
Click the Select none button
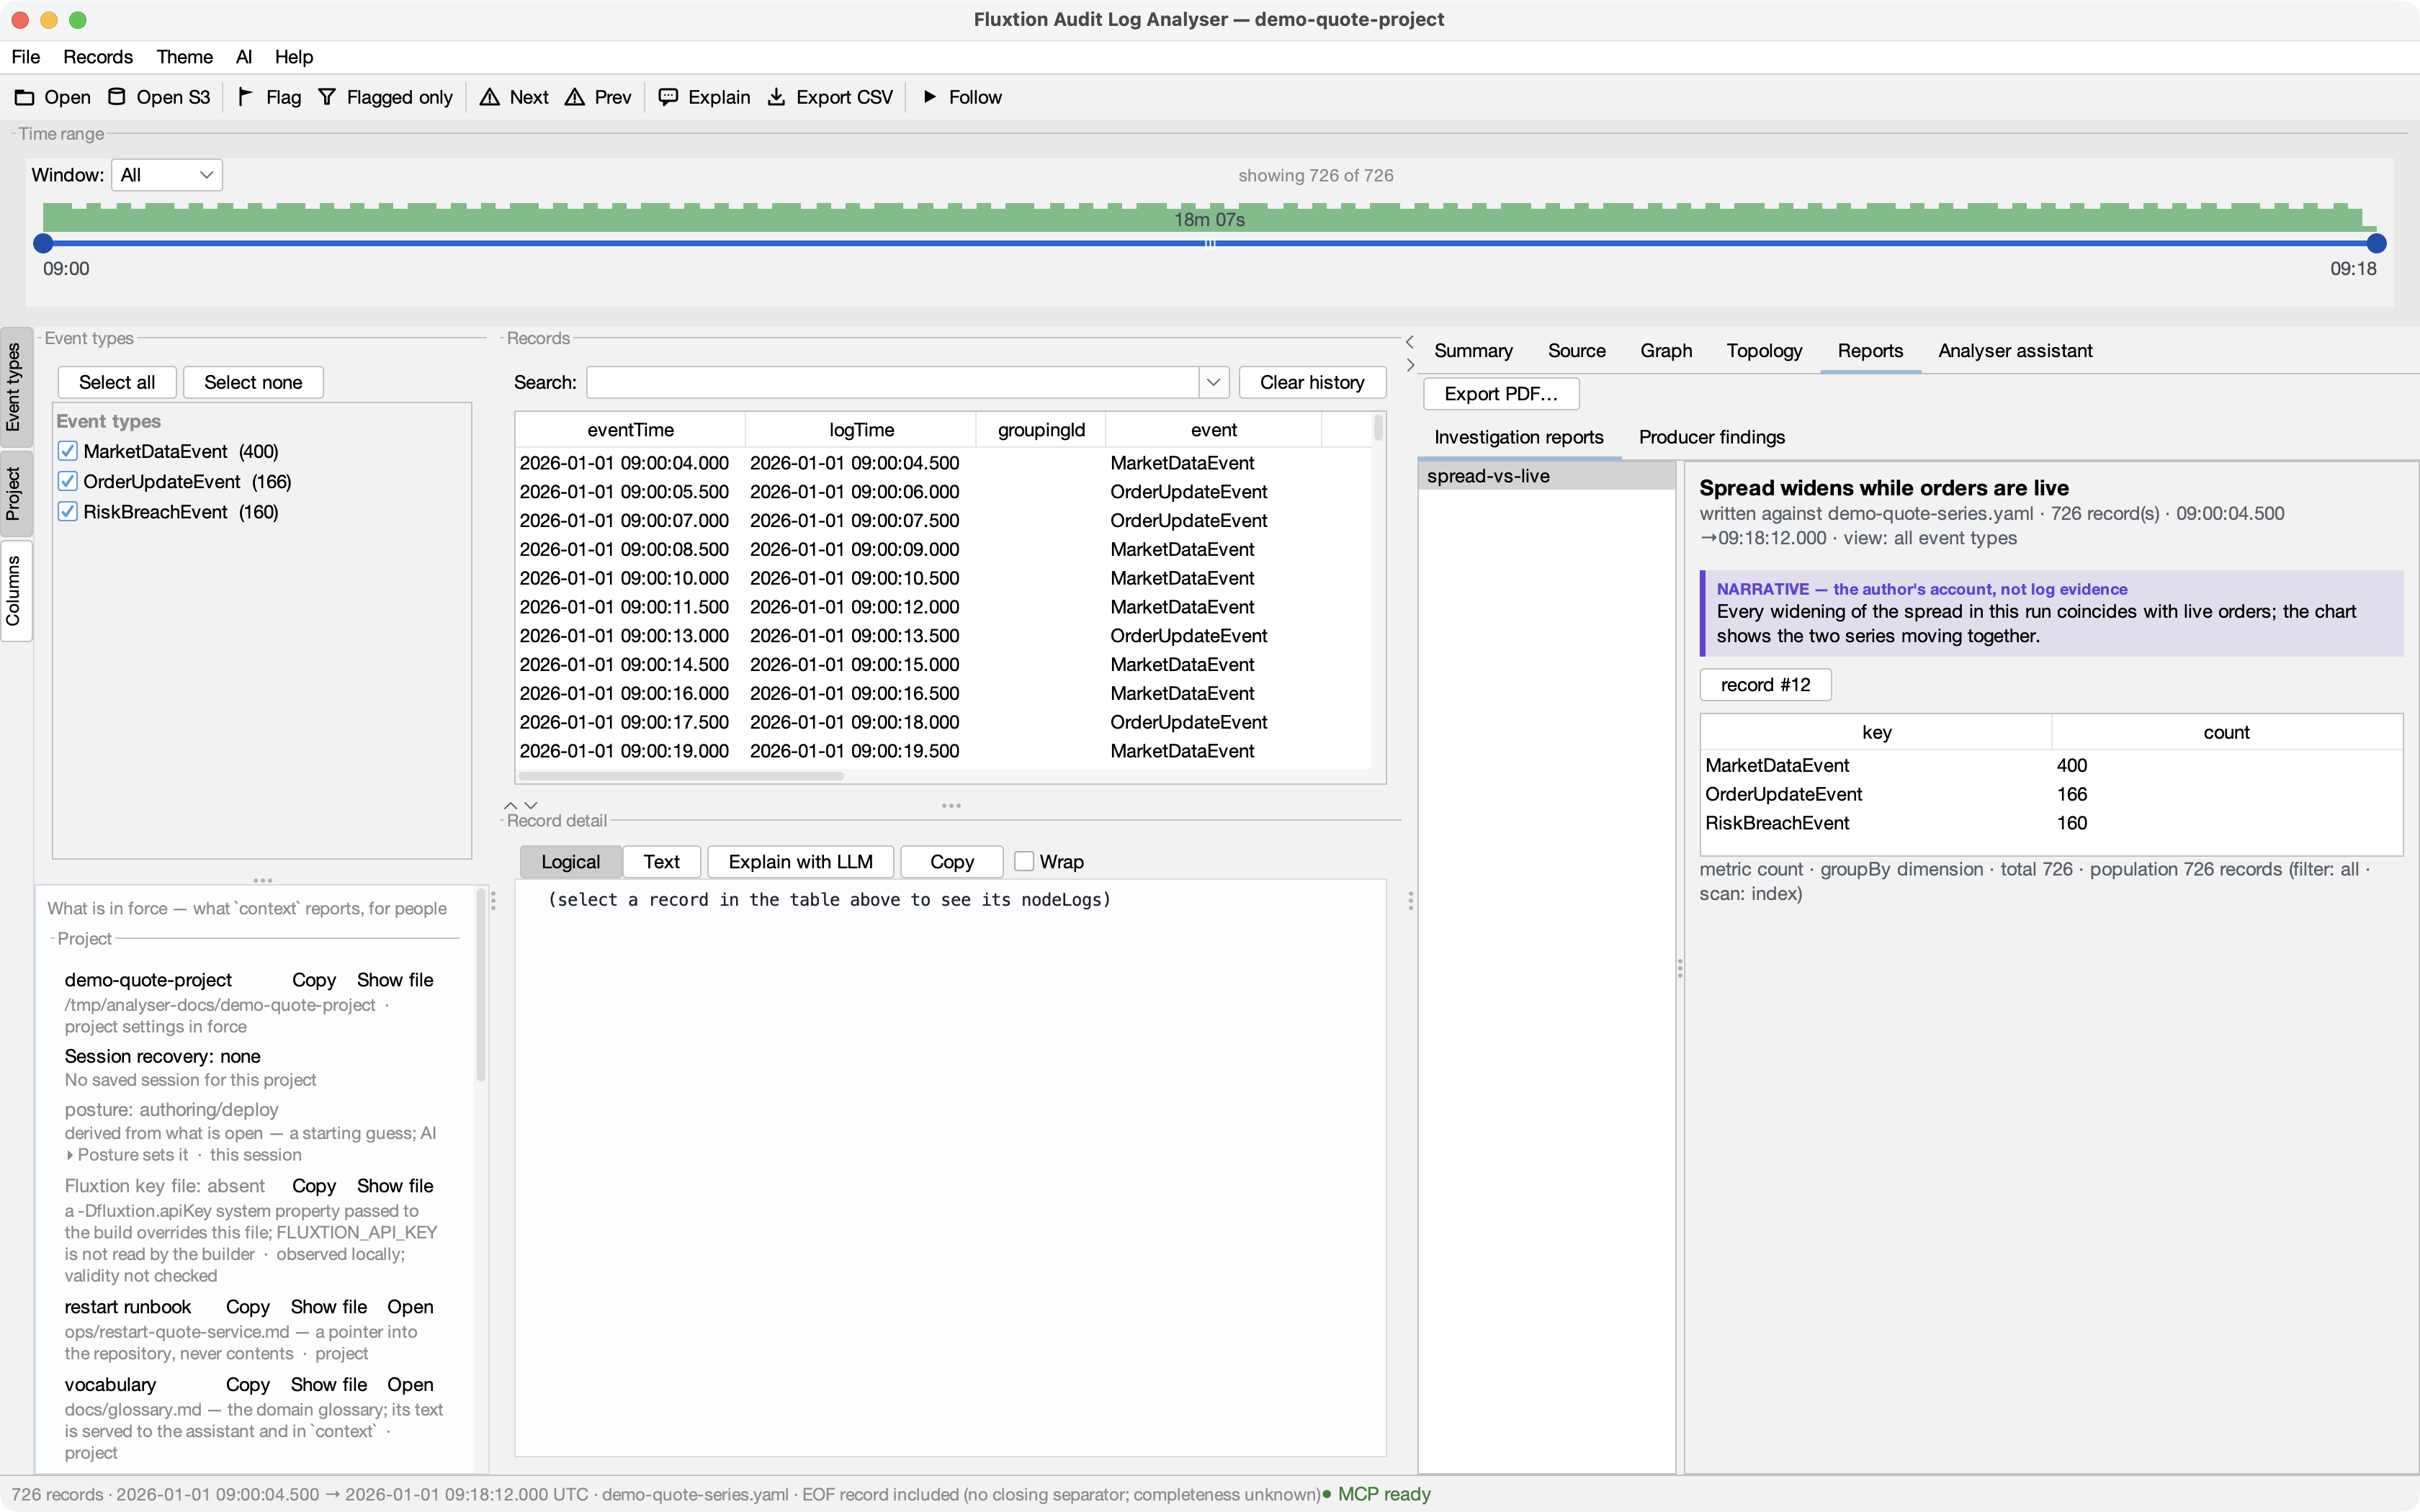point(253,382)
